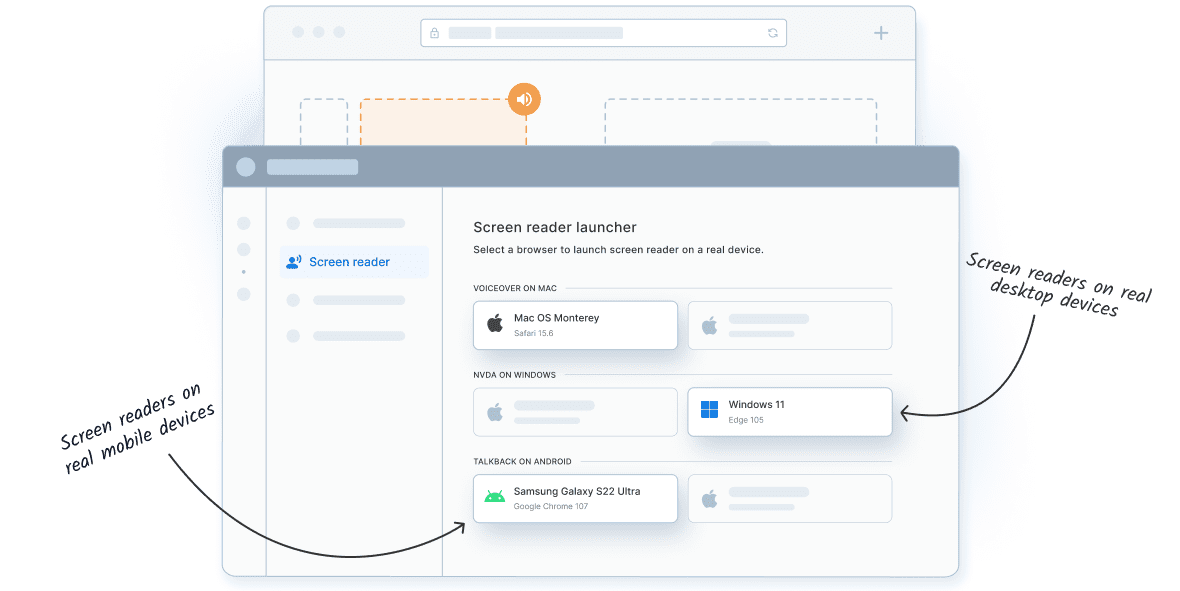Select the Android icon on the Samsung Galaxy card
Screen dimensions: 1180x591
click(x=494, y=495)
